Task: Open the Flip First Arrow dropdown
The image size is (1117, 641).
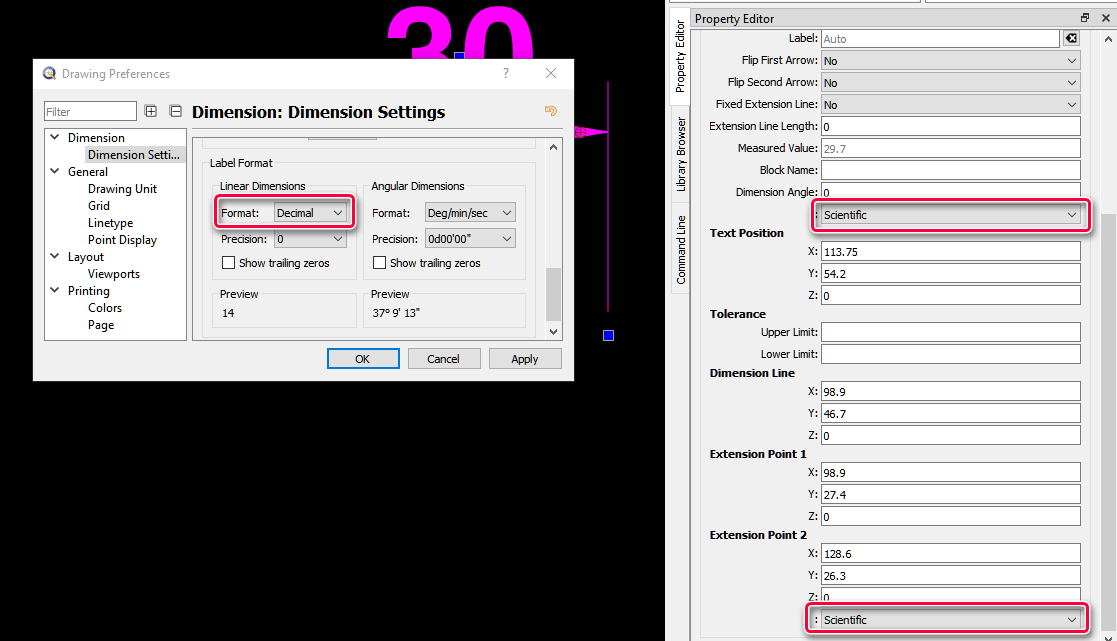Action: pyautogui.click(x=950, y=61)
